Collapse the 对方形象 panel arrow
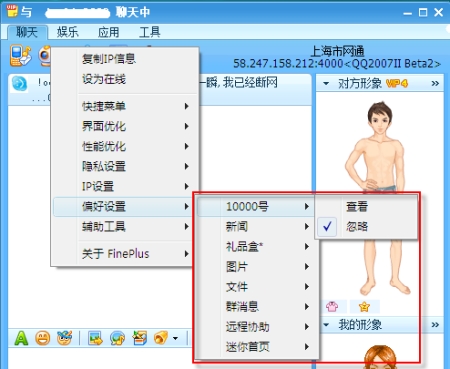Viewport: 450px width, 369px height. point(326,83)
